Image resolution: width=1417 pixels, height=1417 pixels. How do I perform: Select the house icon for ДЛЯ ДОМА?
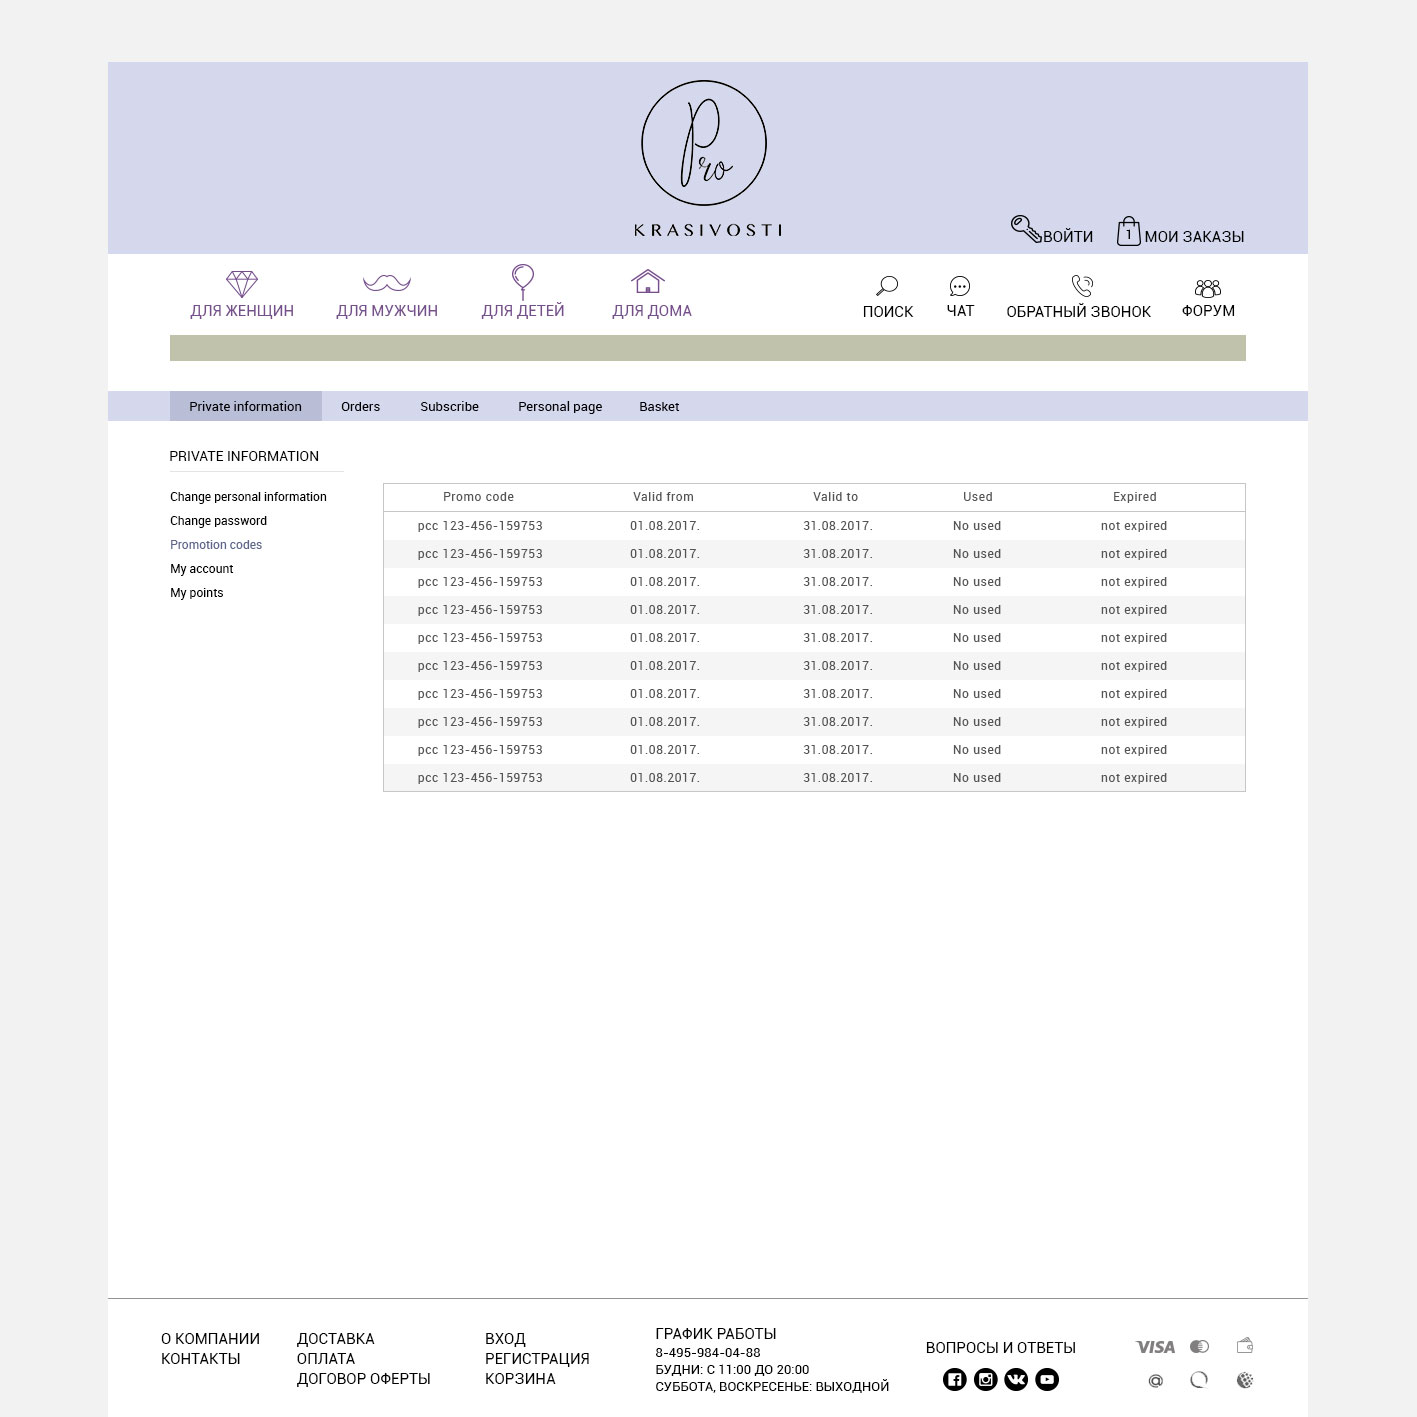pyautogui.click(x=648, y=281)
